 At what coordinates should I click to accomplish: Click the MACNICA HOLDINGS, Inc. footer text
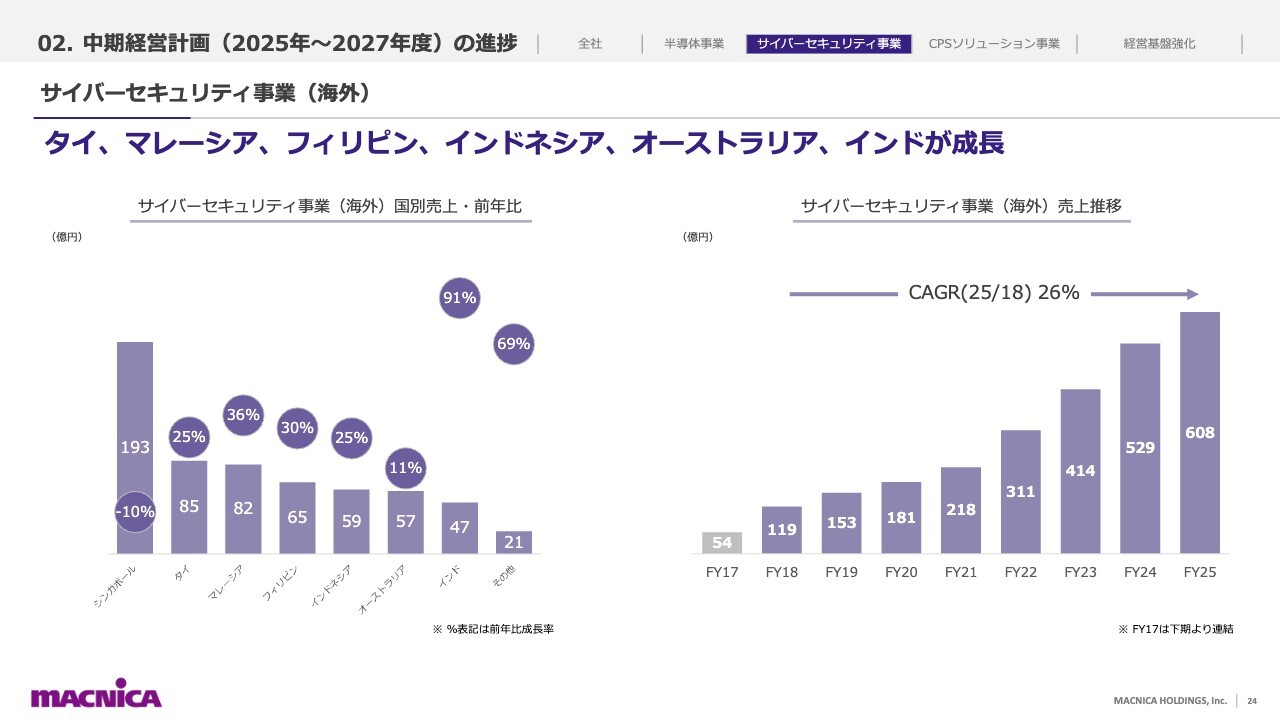click(x=1170, y=701)
